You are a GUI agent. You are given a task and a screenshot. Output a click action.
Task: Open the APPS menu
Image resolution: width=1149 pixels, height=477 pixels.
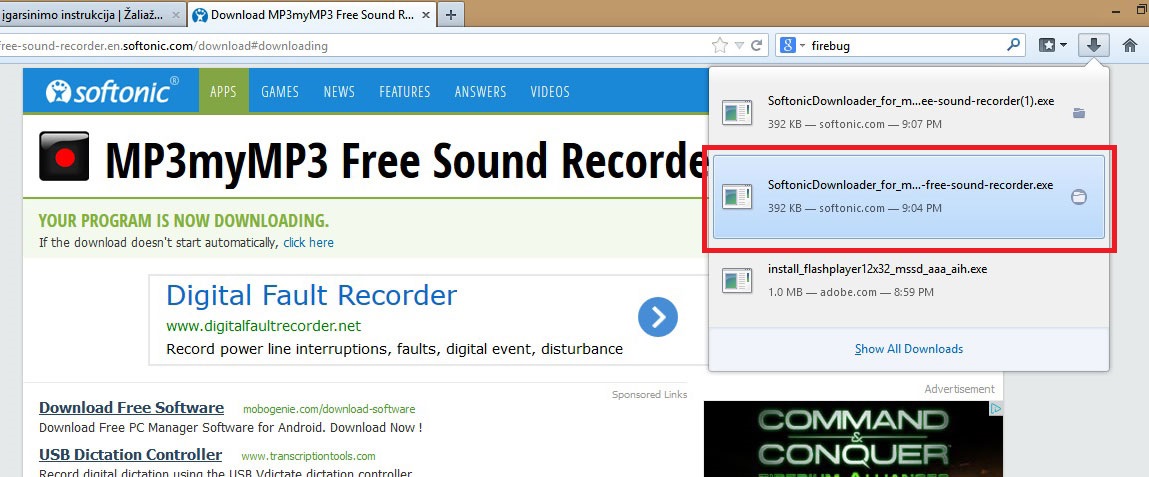[x=223, y=91]
